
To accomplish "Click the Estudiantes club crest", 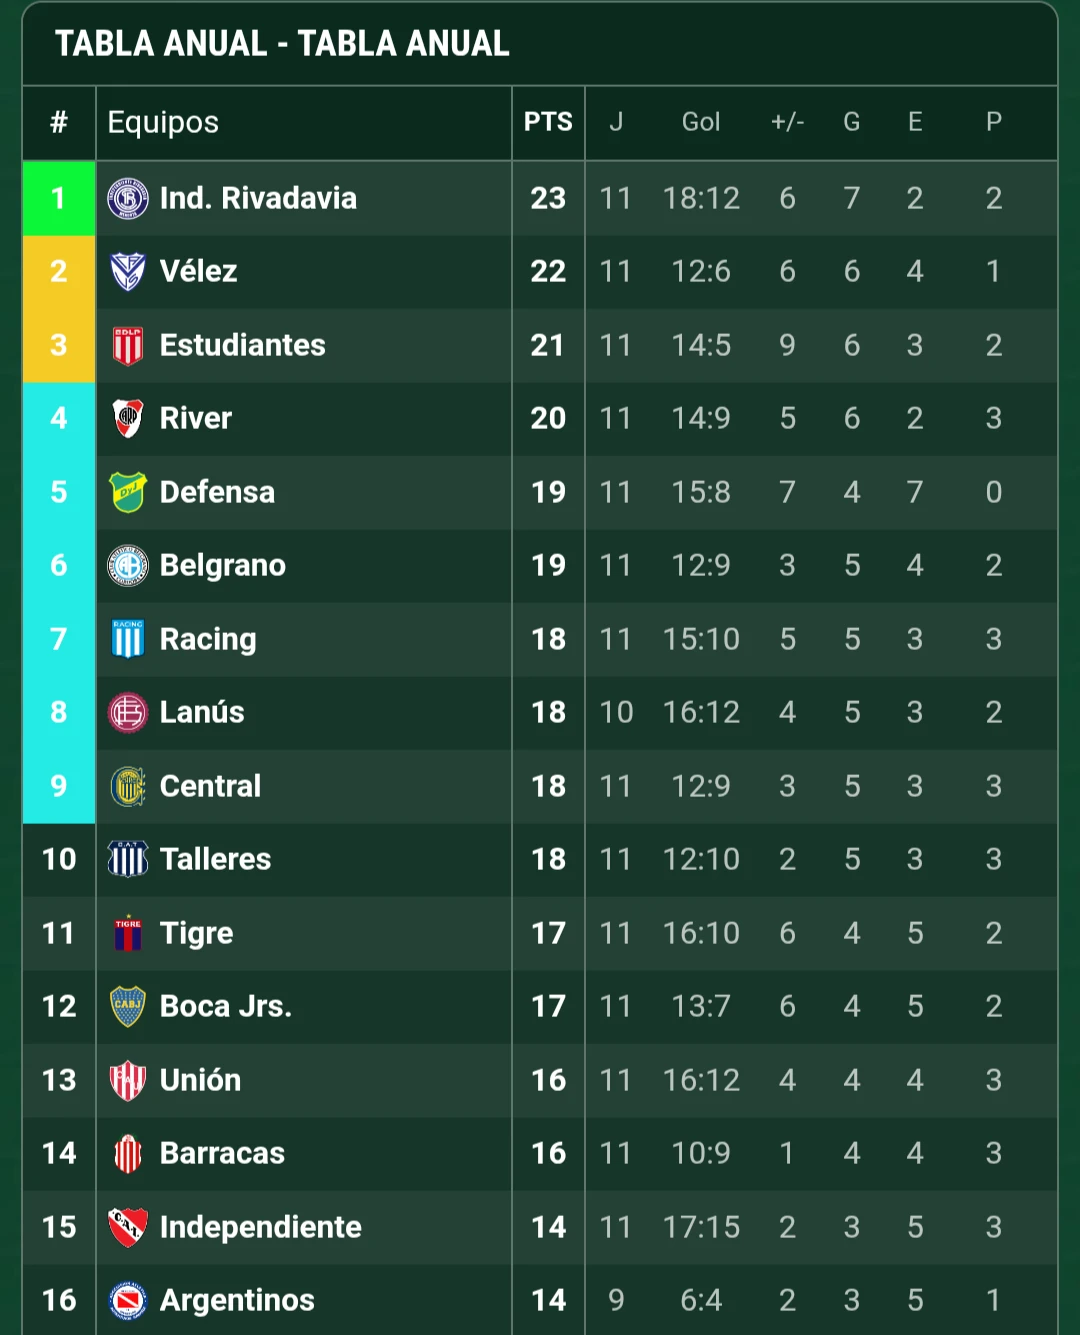I will pos(126,345).
